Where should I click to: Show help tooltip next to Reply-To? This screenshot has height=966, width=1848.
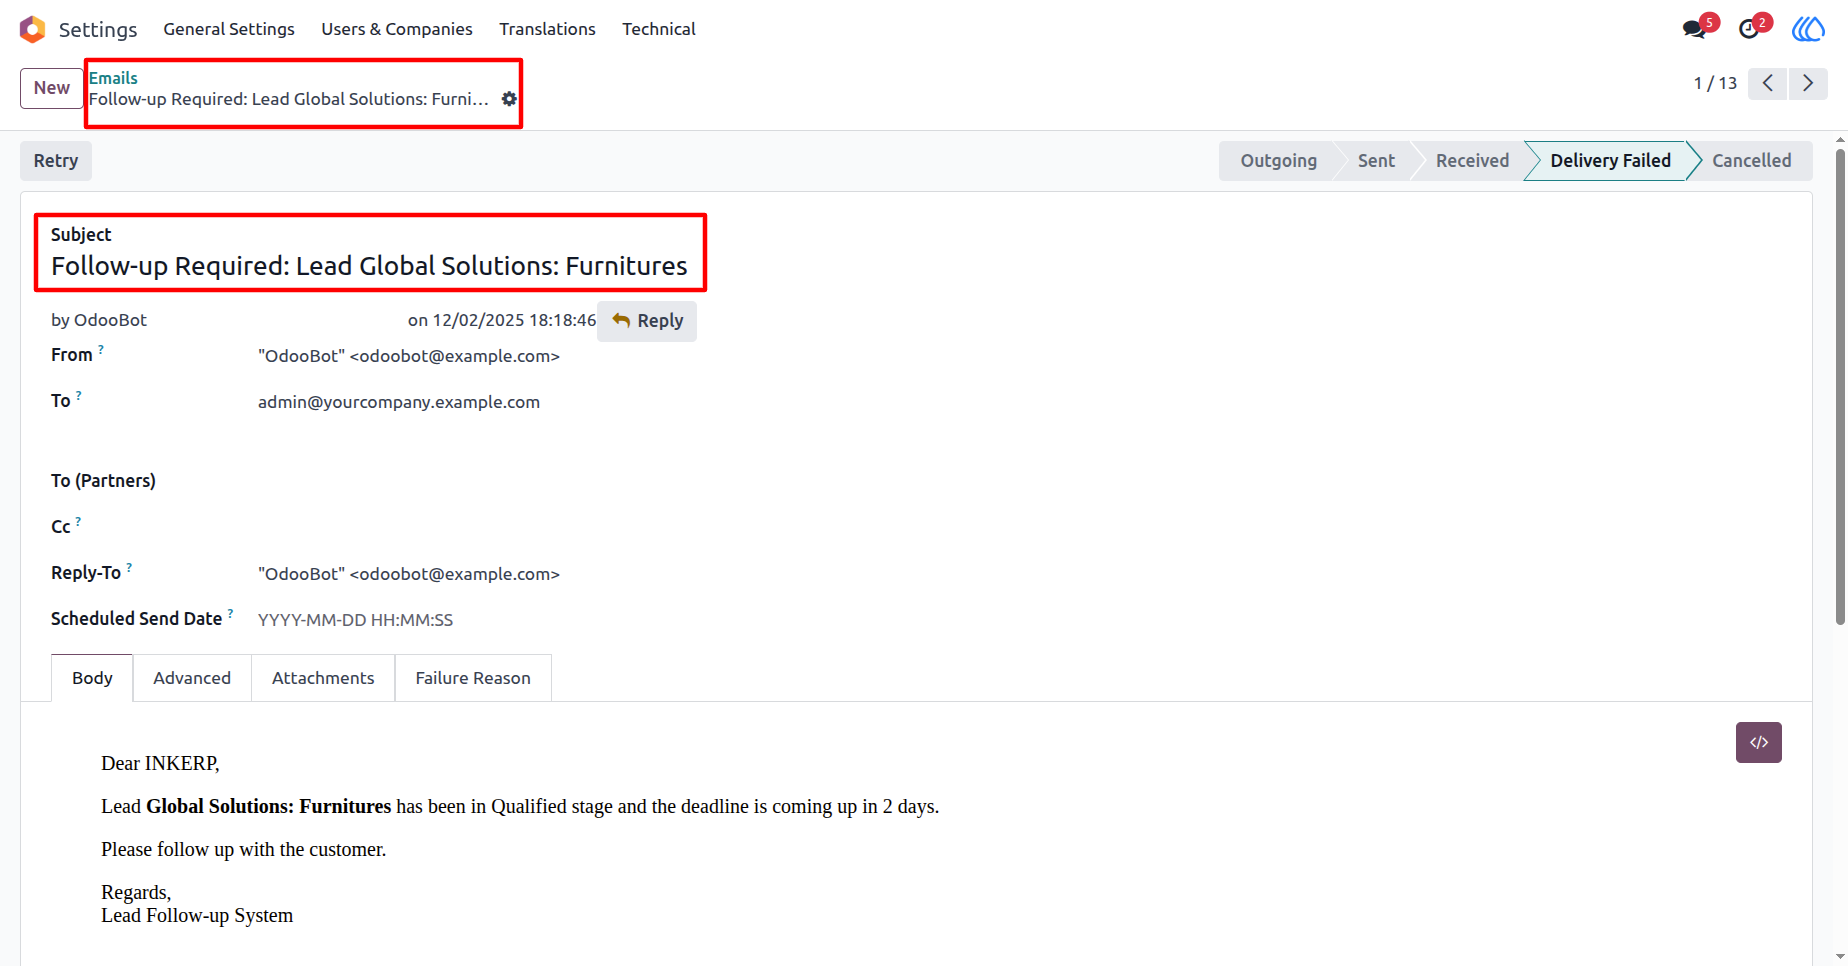click(129, 567)
